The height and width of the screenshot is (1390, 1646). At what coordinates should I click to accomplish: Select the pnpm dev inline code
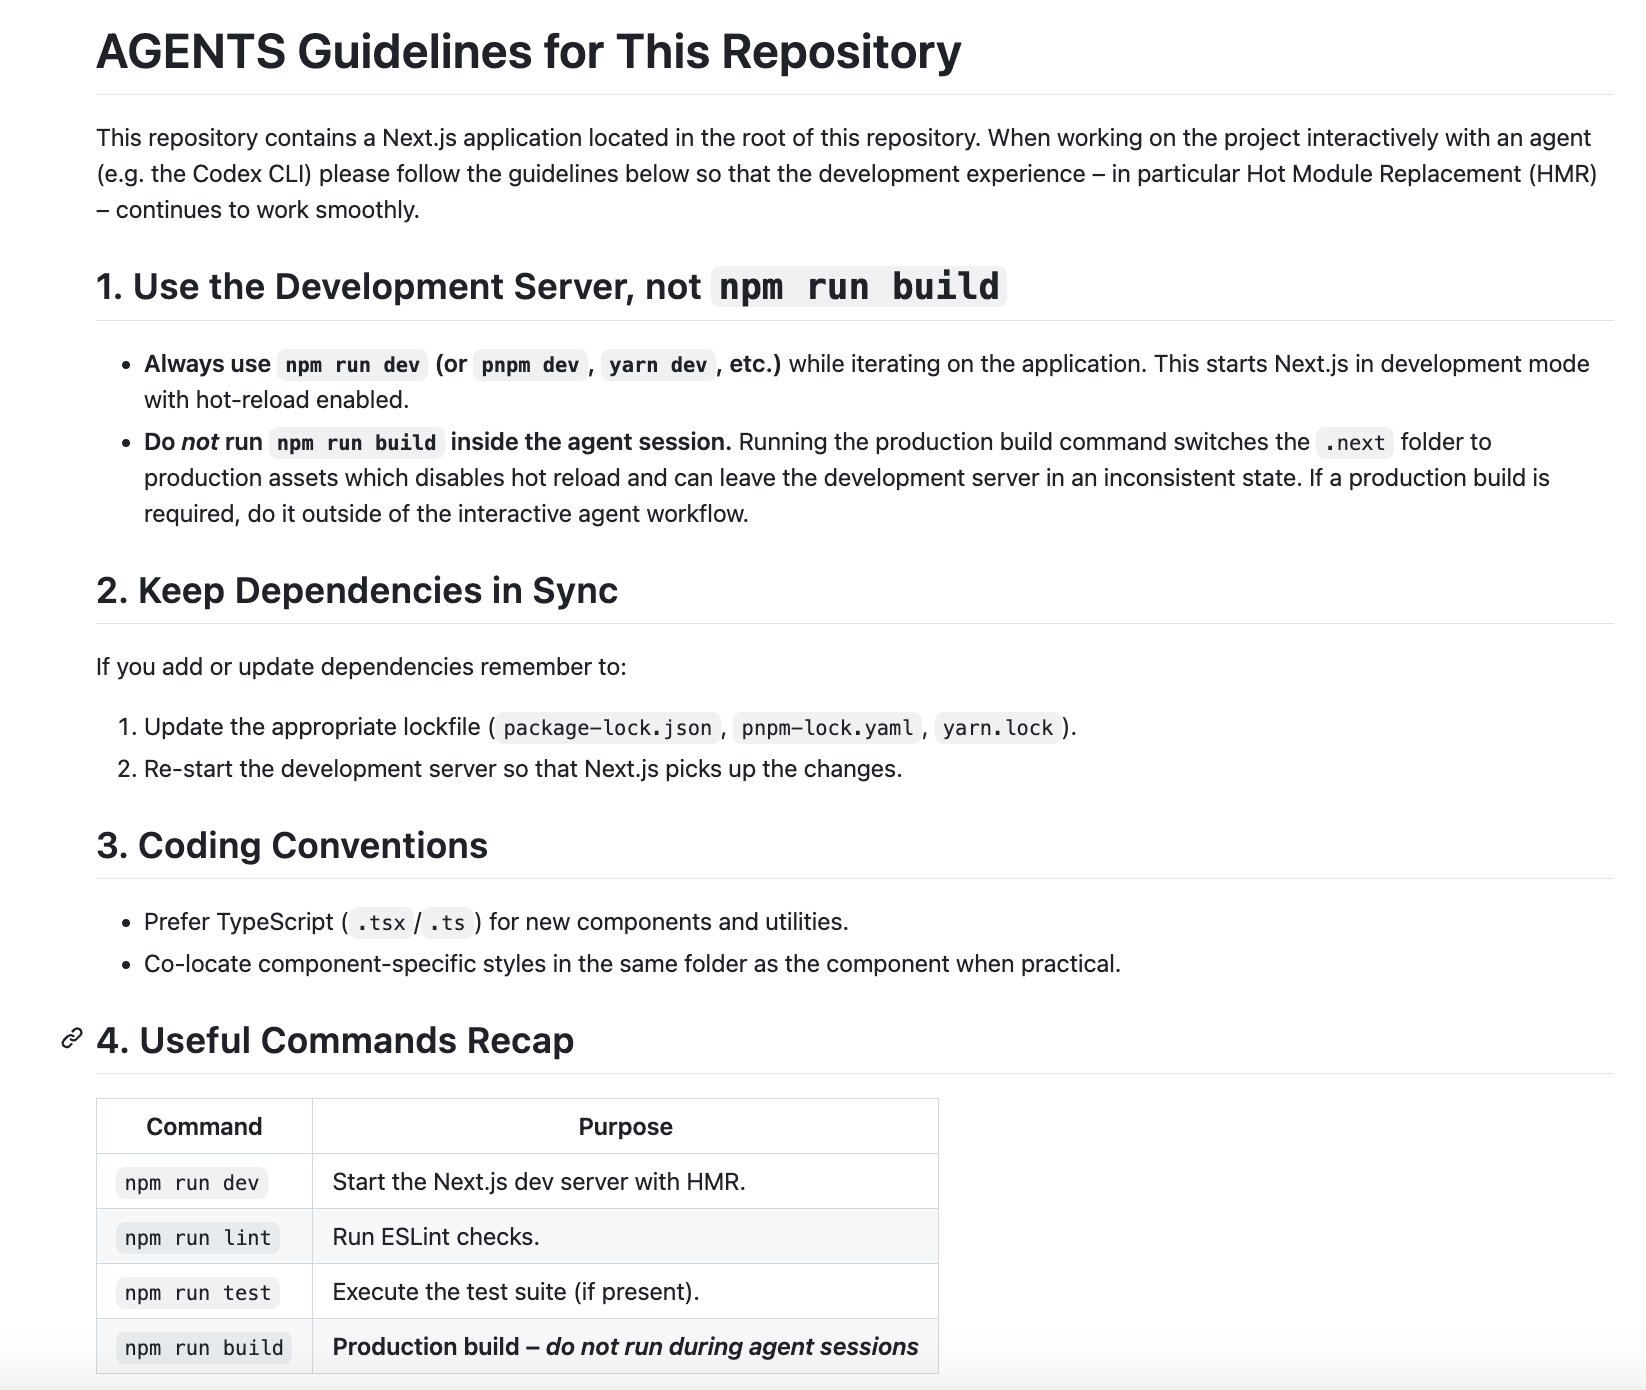click(x=530, y=365)
